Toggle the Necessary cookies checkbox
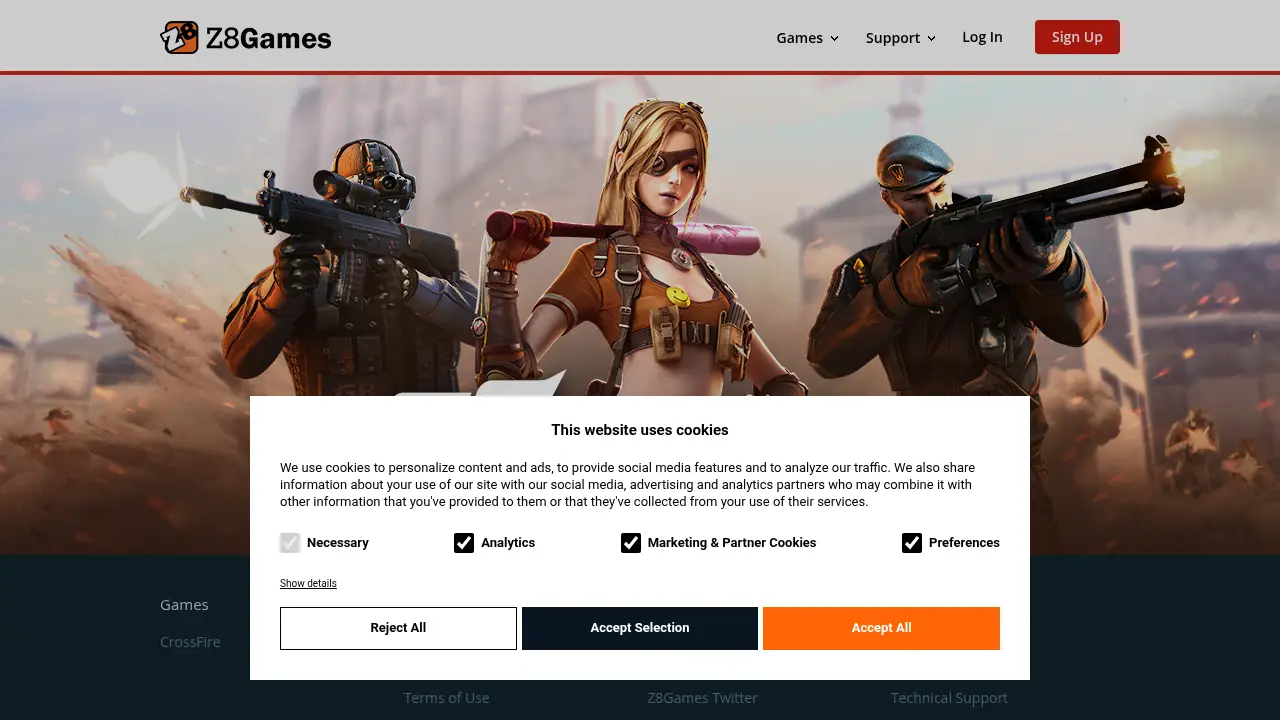 point(290,543)
